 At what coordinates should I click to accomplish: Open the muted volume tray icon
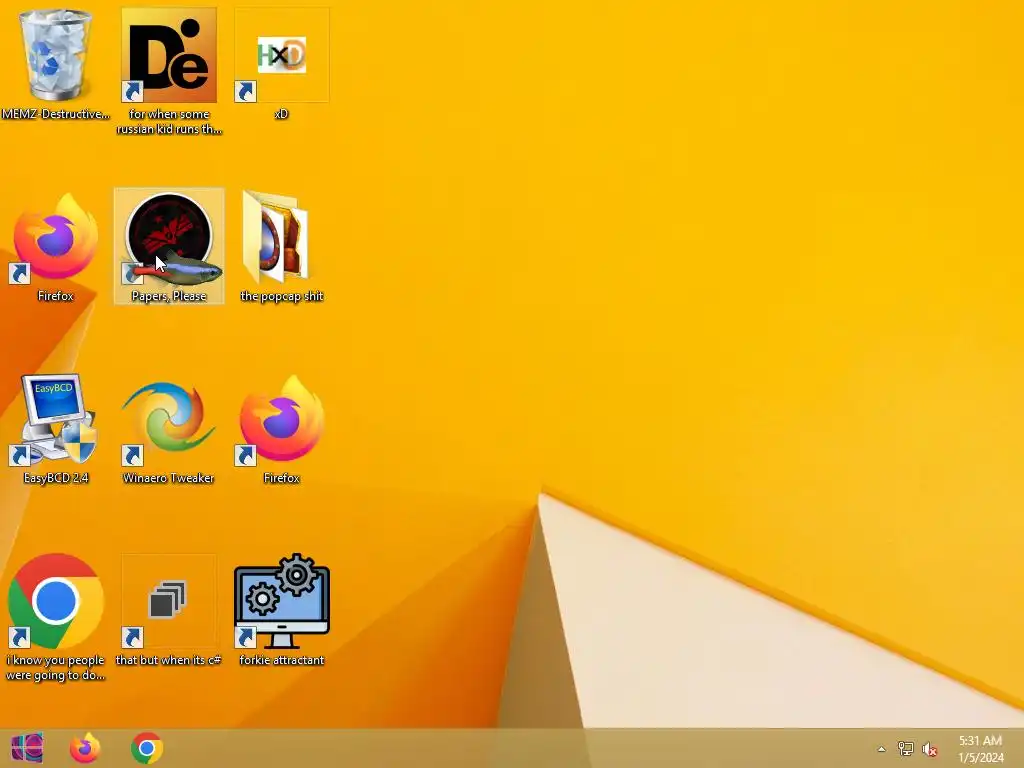(x=929, y=749)
